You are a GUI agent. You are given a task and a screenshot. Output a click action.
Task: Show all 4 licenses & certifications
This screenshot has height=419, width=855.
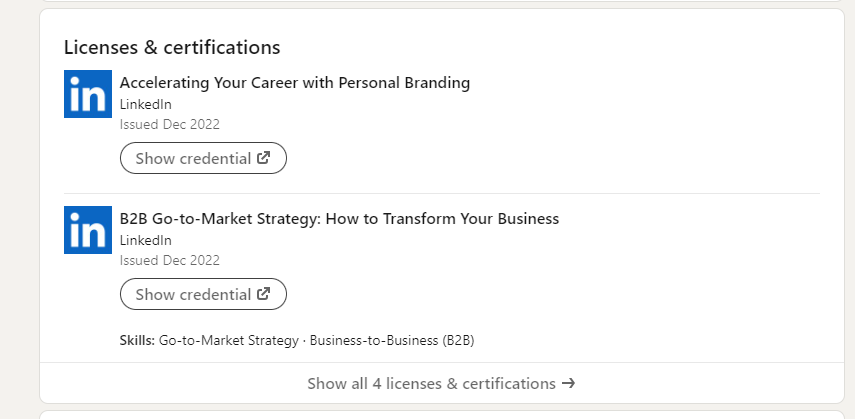coord(442,384)
